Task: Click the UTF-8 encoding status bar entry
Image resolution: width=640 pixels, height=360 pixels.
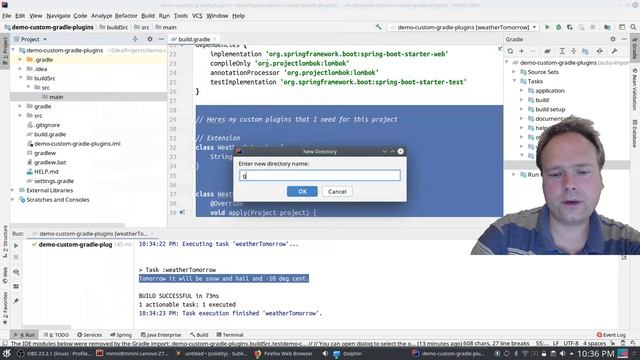Action: pyautogui.click(x=571, y=343)
